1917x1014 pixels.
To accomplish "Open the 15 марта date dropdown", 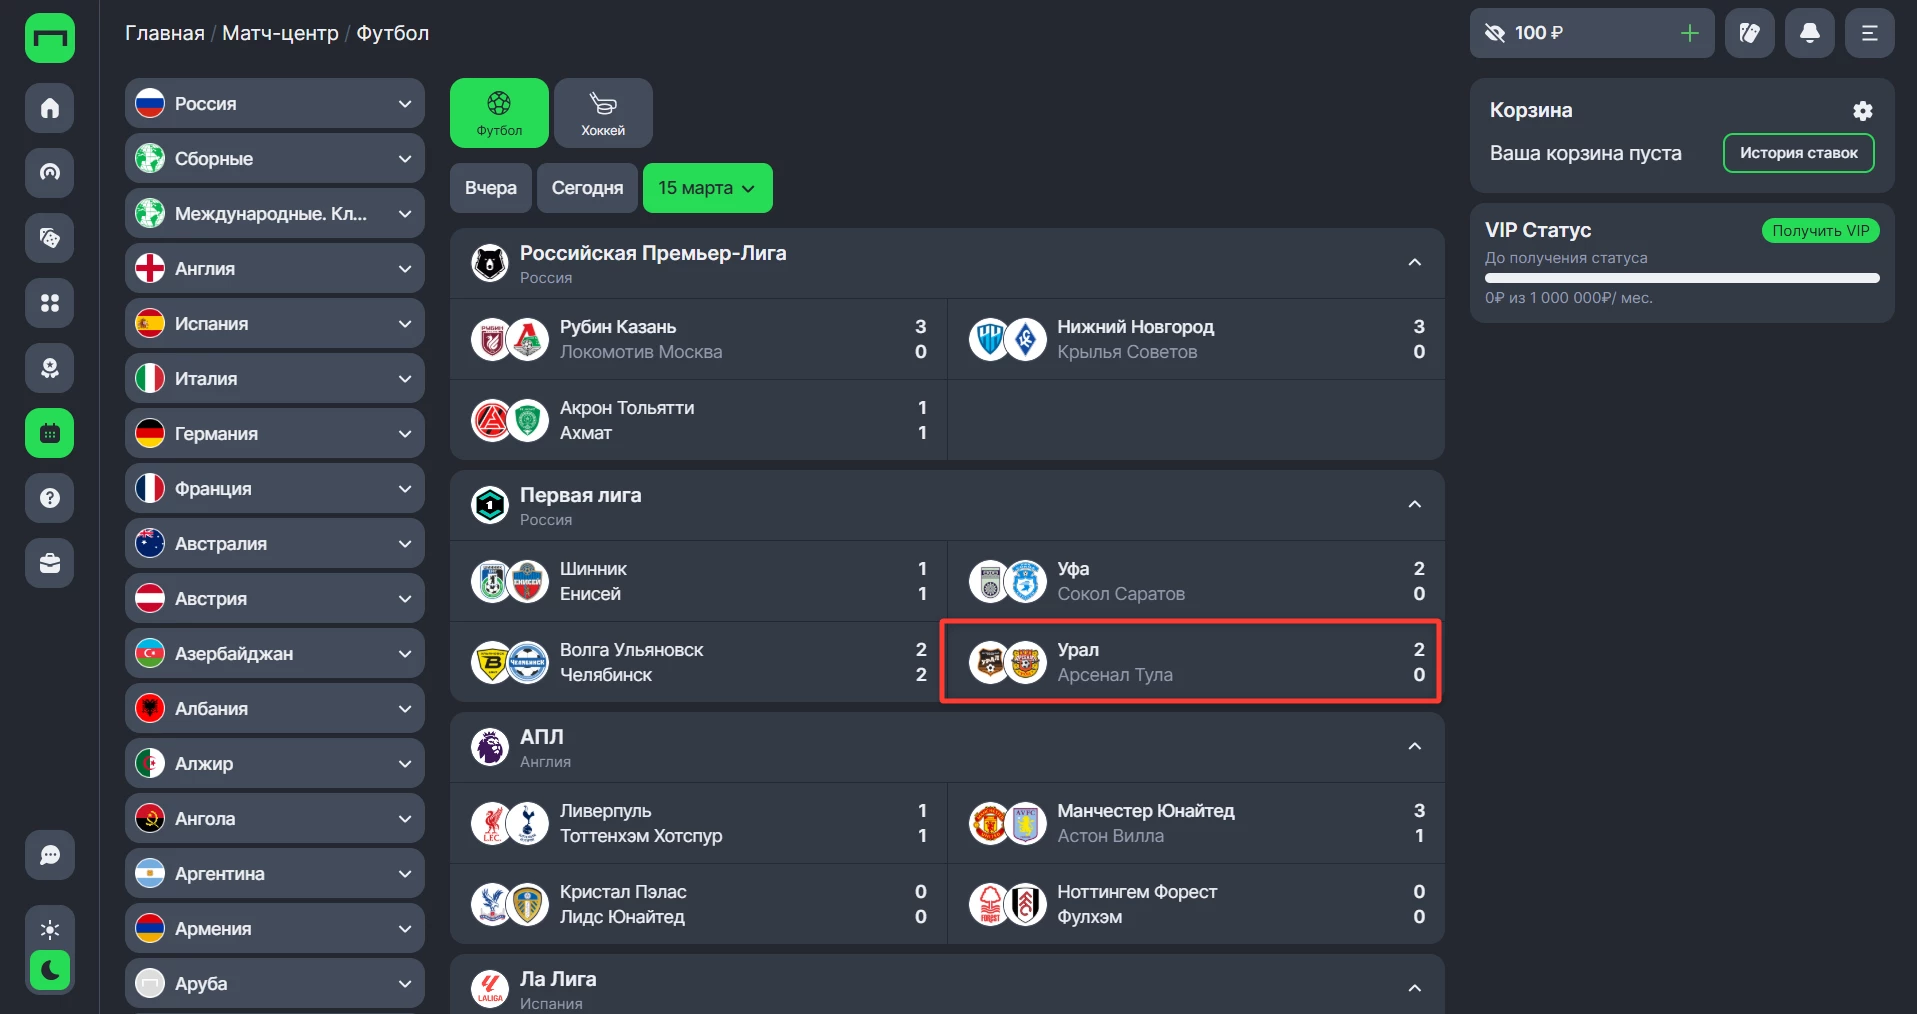I will pyautogui.click(x=707, y=188).
